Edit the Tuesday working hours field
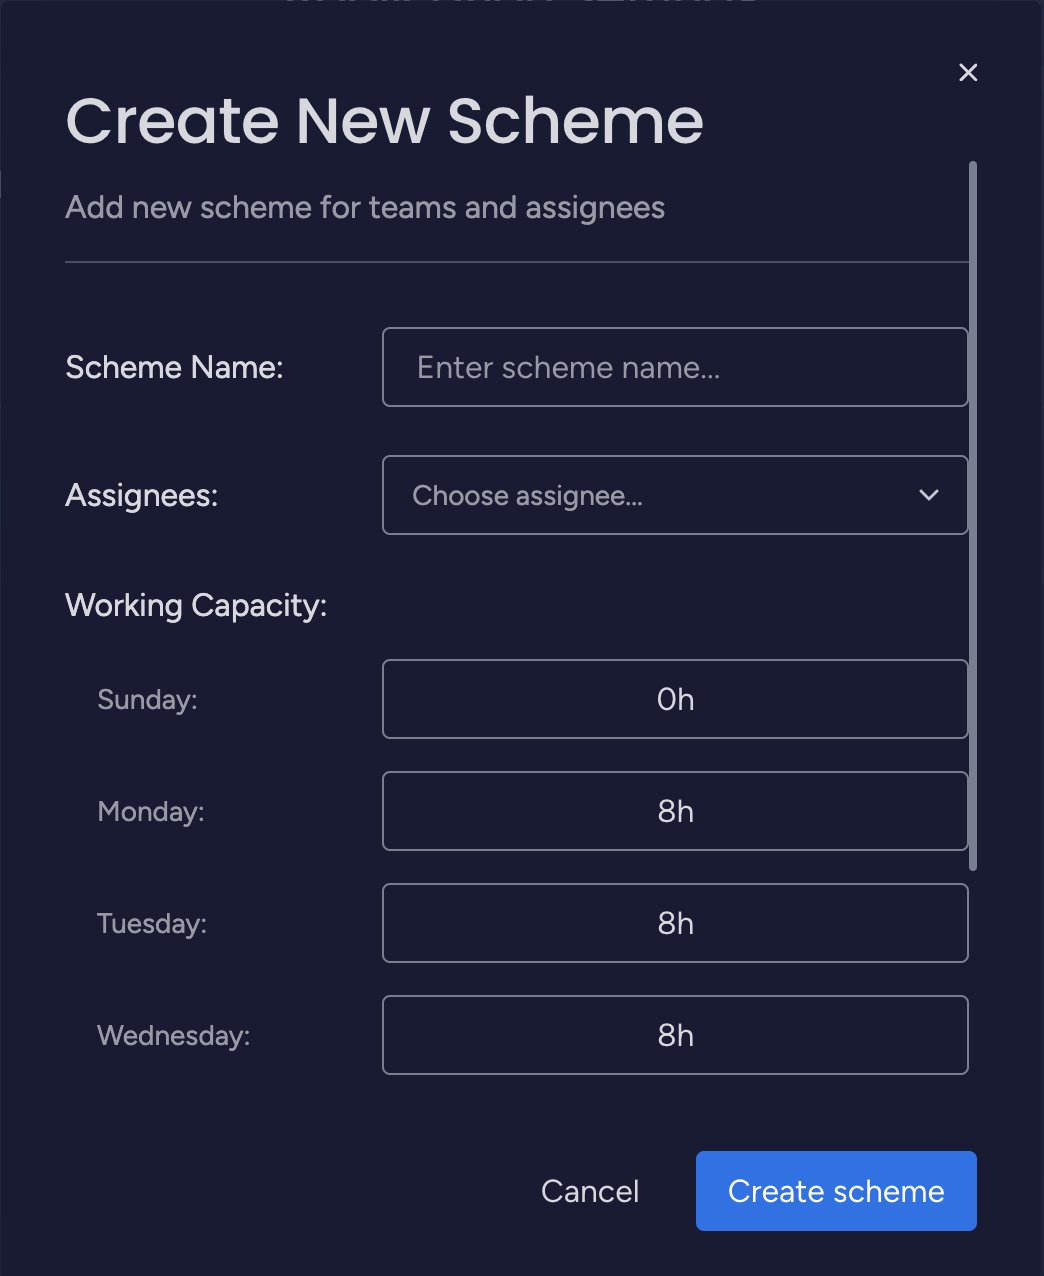Image resolution: width=1044 pixels, height=1276 pixels. [675, 923]
